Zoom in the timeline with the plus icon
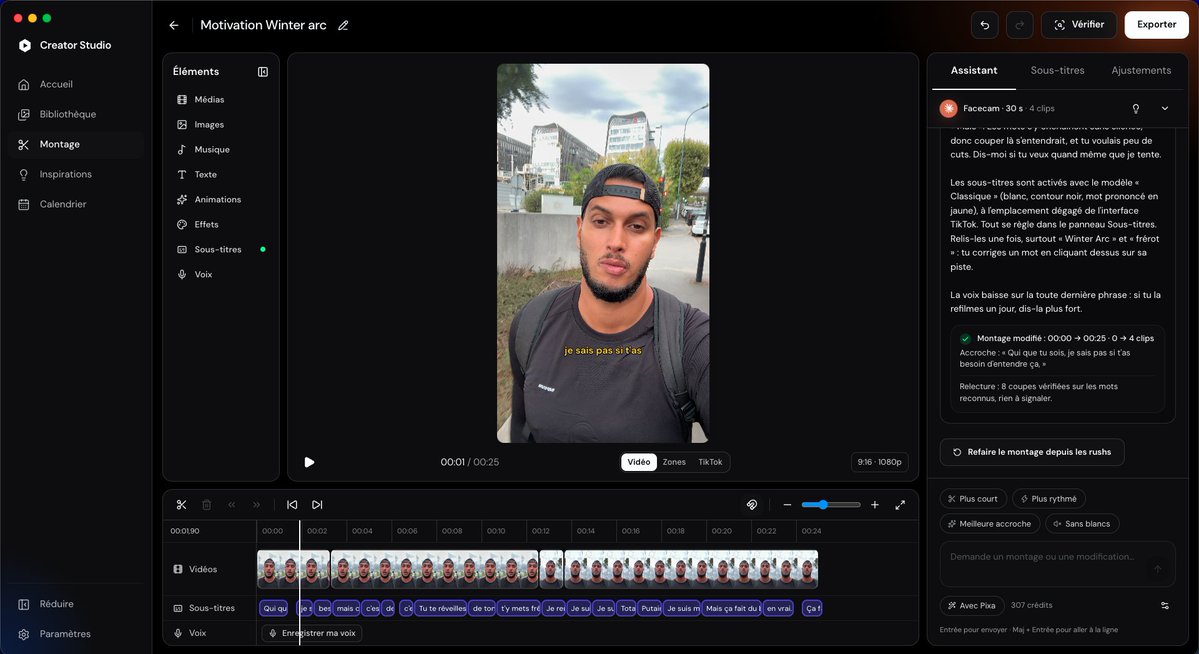This screenshot has width=1199, height=654. coord(875,505)
